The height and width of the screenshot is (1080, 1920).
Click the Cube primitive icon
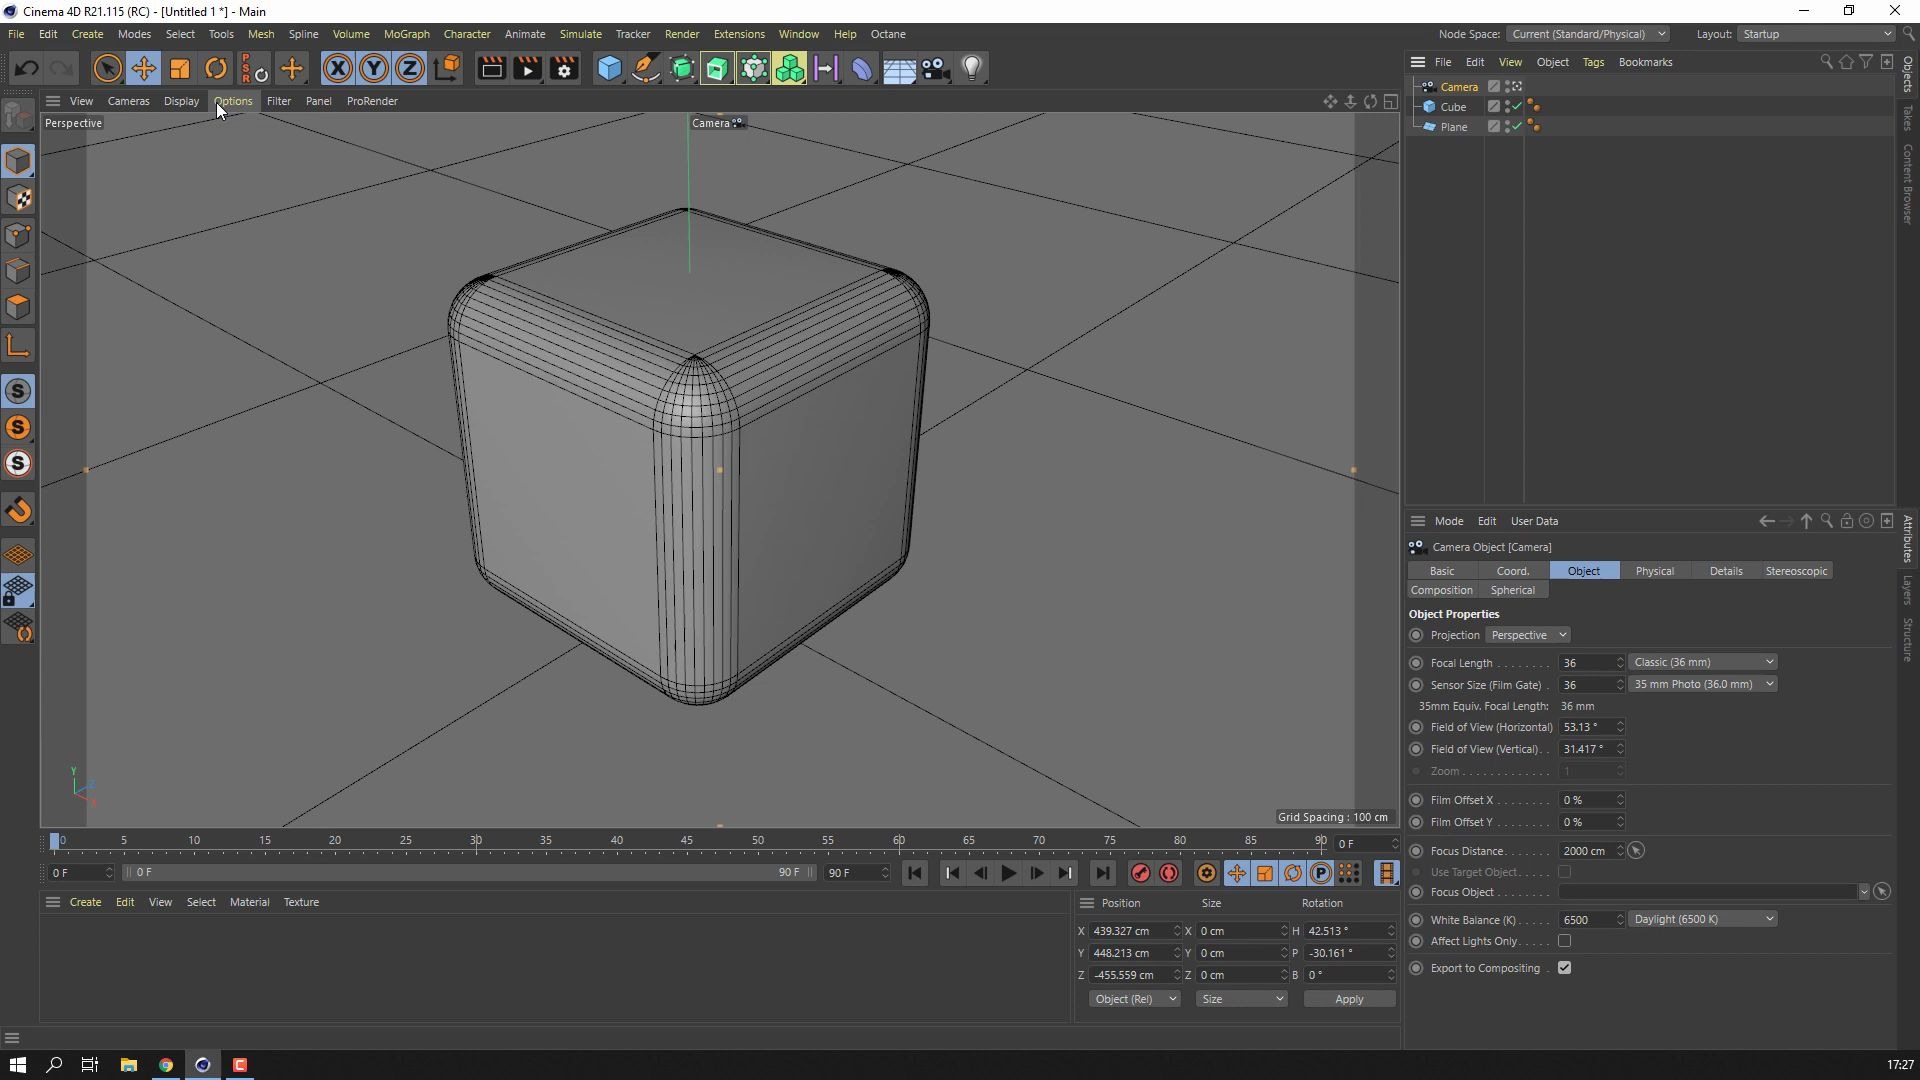coord(609,68)
